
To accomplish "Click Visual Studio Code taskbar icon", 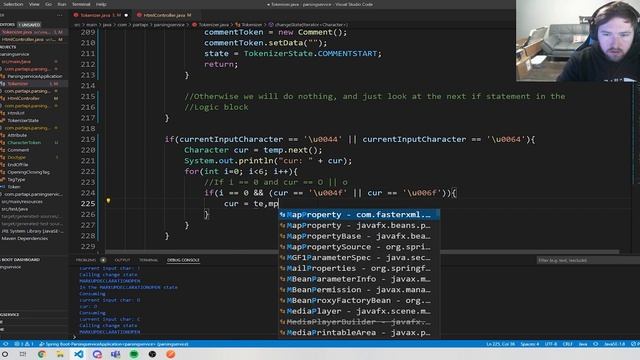I will point(78,354).
